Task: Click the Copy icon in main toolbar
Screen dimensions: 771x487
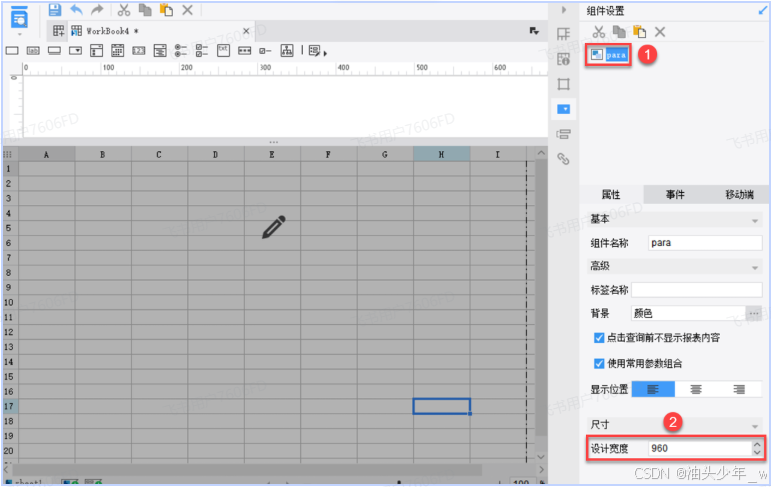Action: coord(145,10)
